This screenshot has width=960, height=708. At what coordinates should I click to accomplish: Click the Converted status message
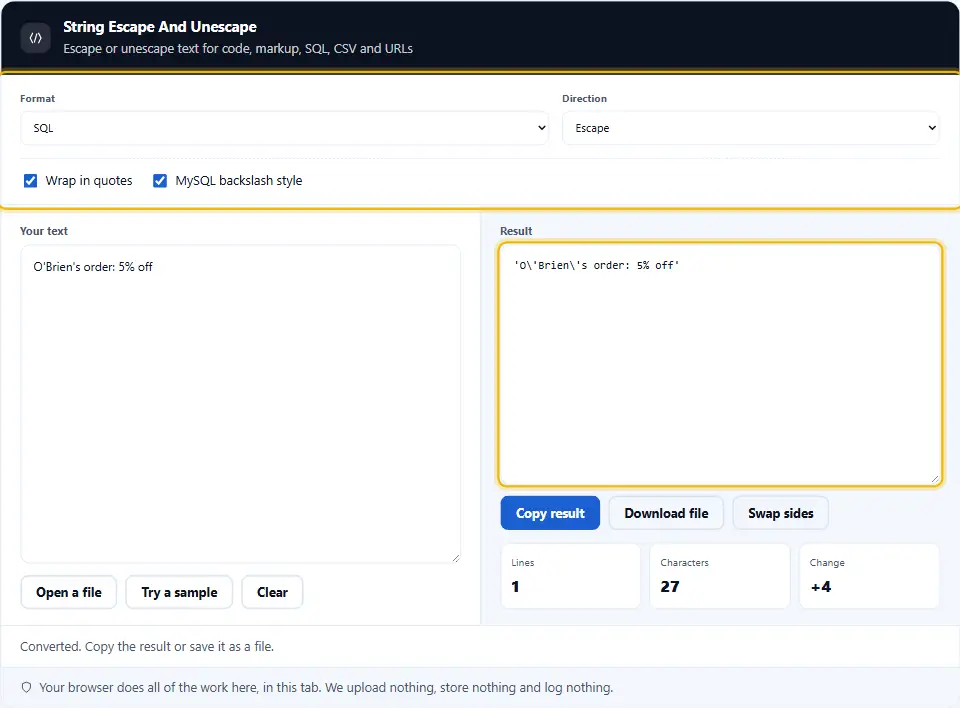point(147,646)
